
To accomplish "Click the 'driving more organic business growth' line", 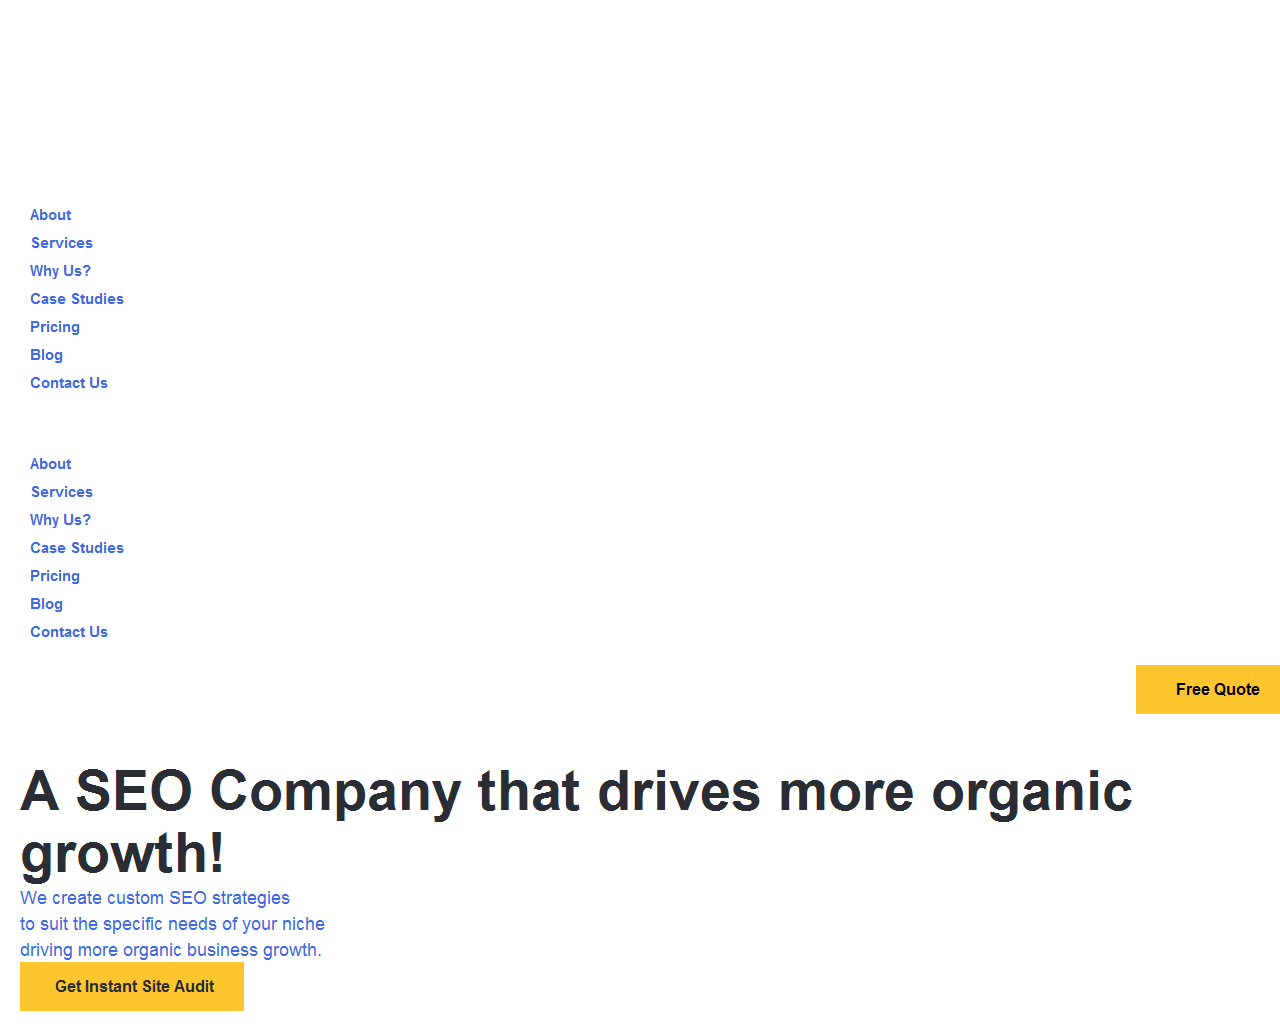I will coord(171,950).
